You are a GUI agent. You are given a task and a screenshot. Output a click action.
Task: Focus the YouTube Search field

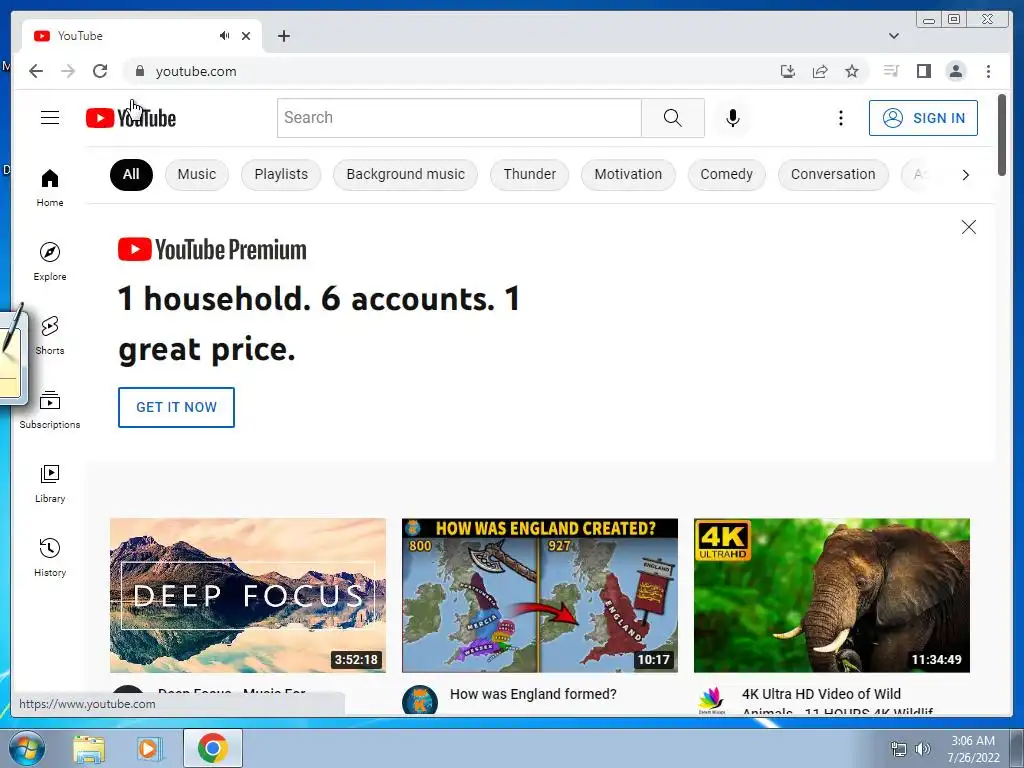click(x=459, y=118)
